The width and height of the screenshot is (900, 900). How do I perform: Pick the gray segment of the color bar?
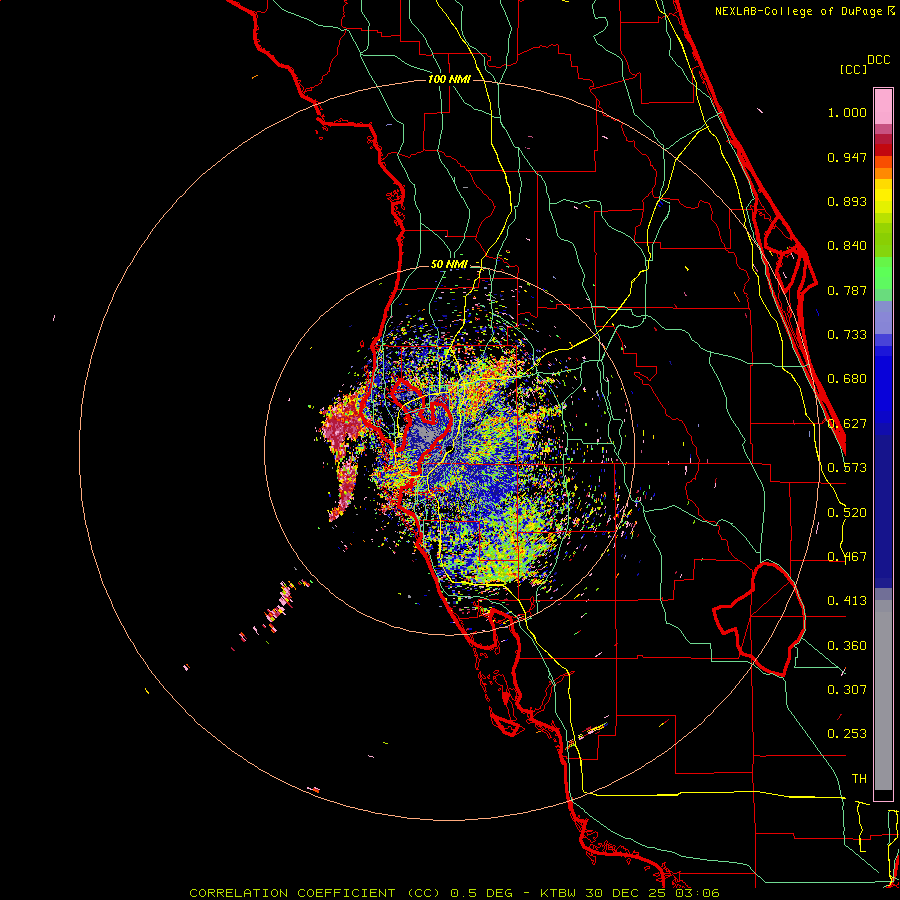click(x=883, y=695)
